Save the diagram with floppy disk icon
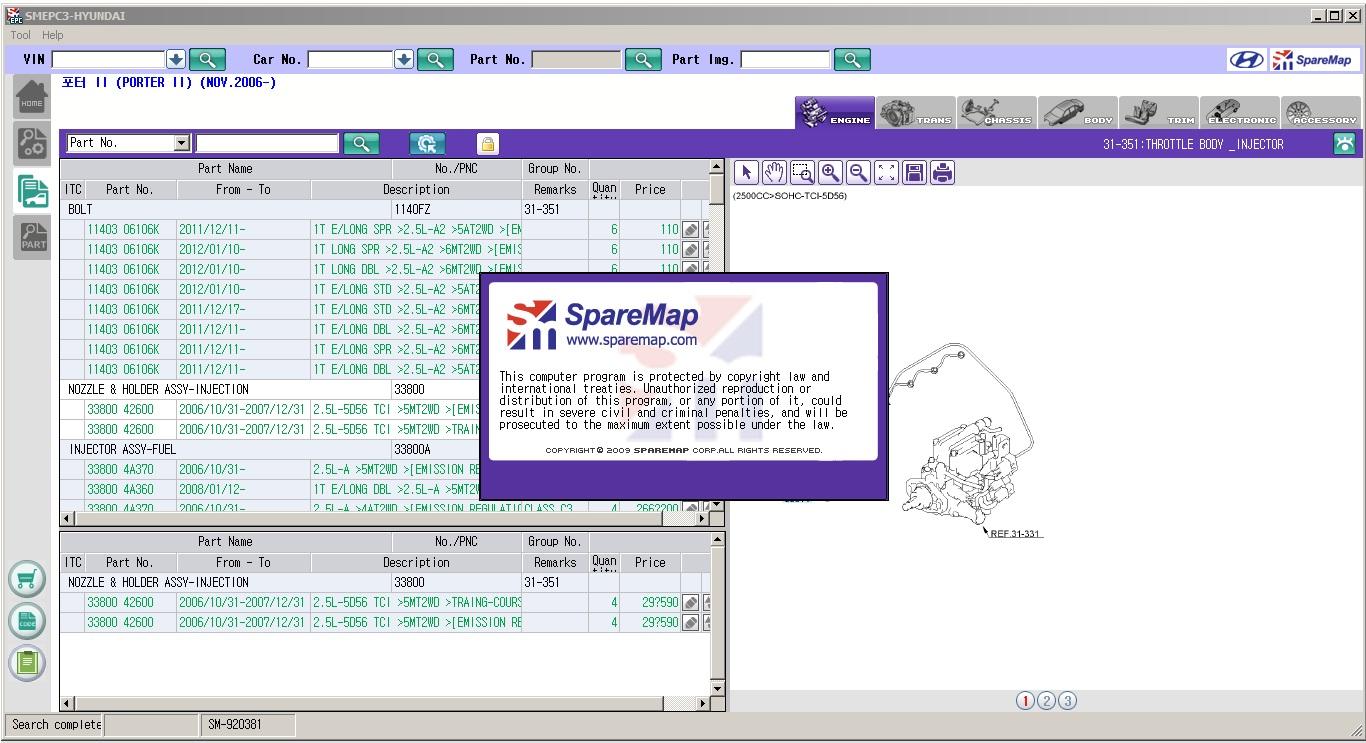Image resolution: width=1366 pixels, height=743 pixels. pyautogui.click(x=914, y=173)
